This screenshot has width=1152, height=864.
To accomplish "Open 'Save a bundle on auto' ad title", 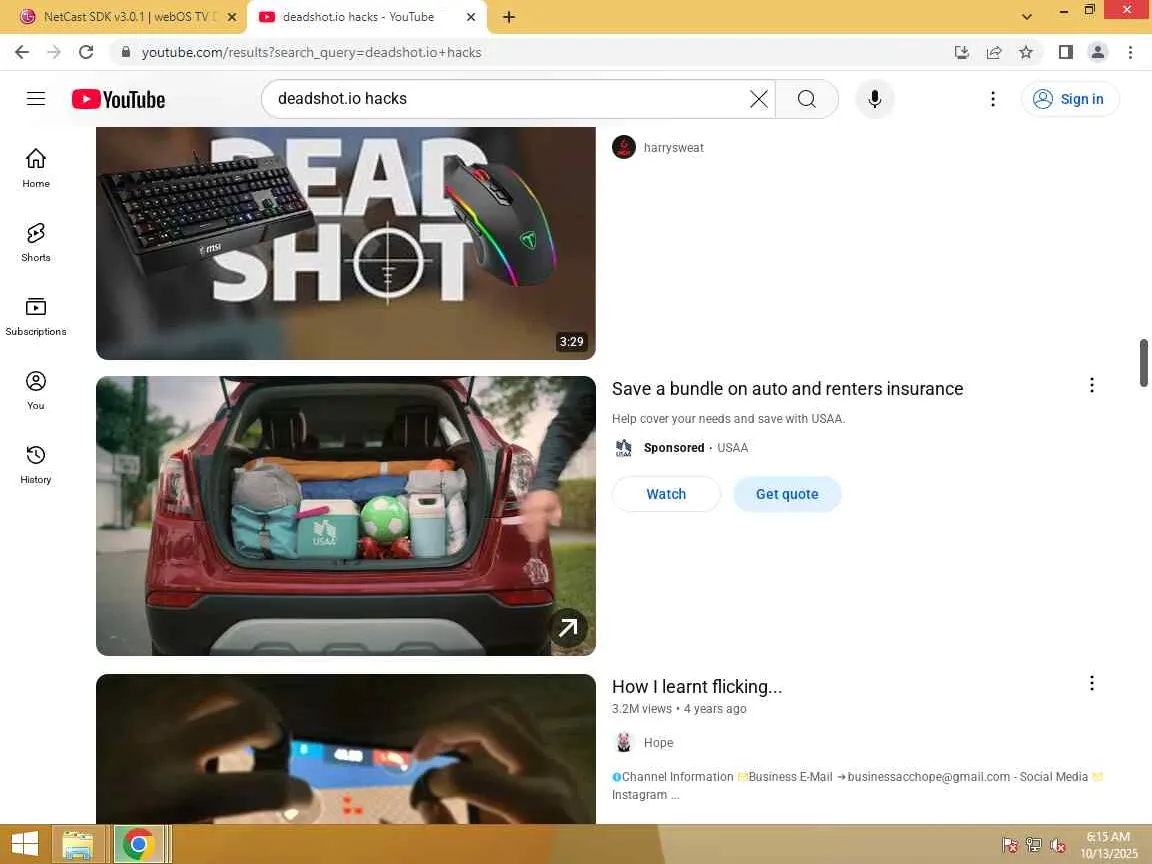I will tap(787, 388).
